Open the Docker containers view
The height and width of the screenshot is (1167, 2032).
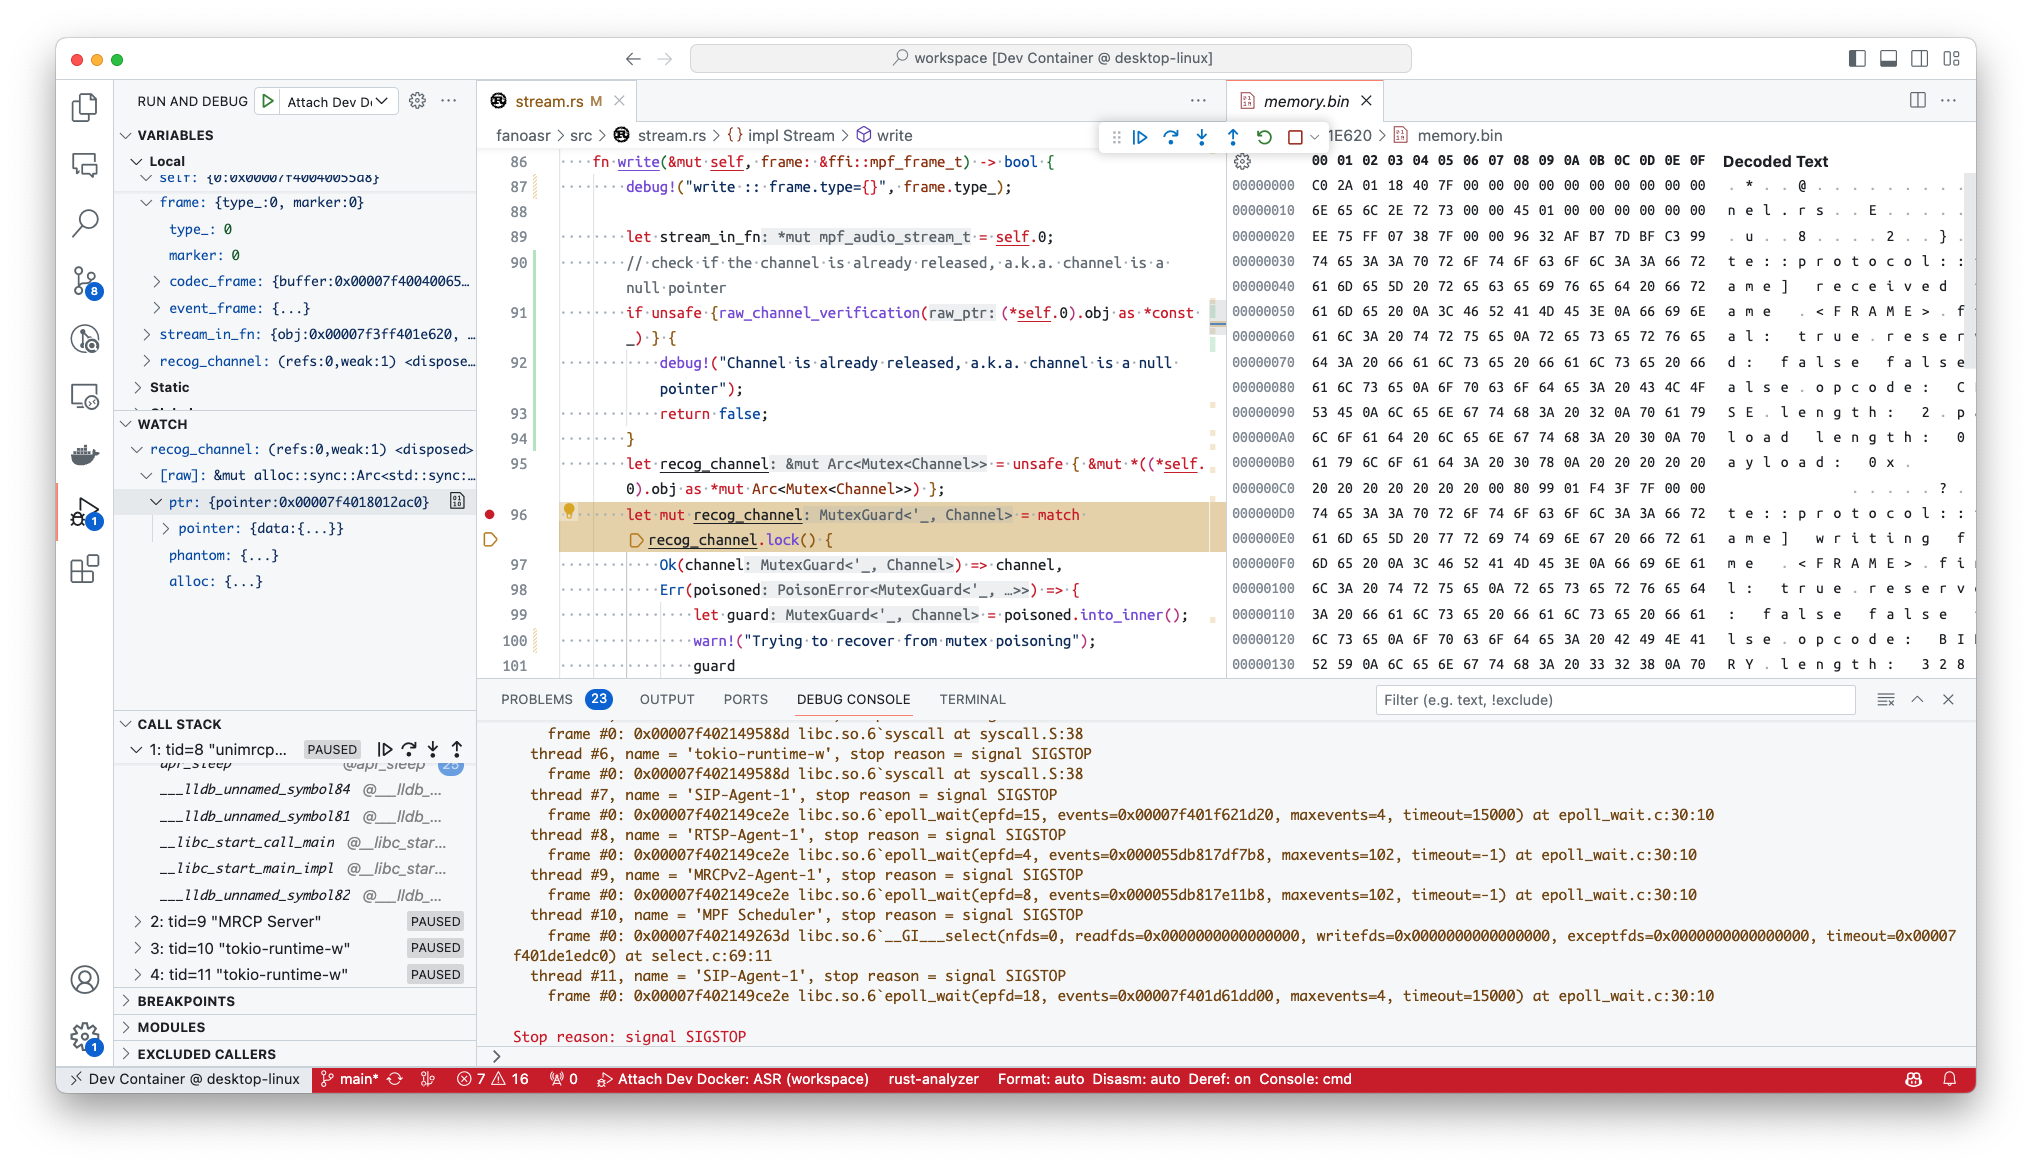click(85, 455)
